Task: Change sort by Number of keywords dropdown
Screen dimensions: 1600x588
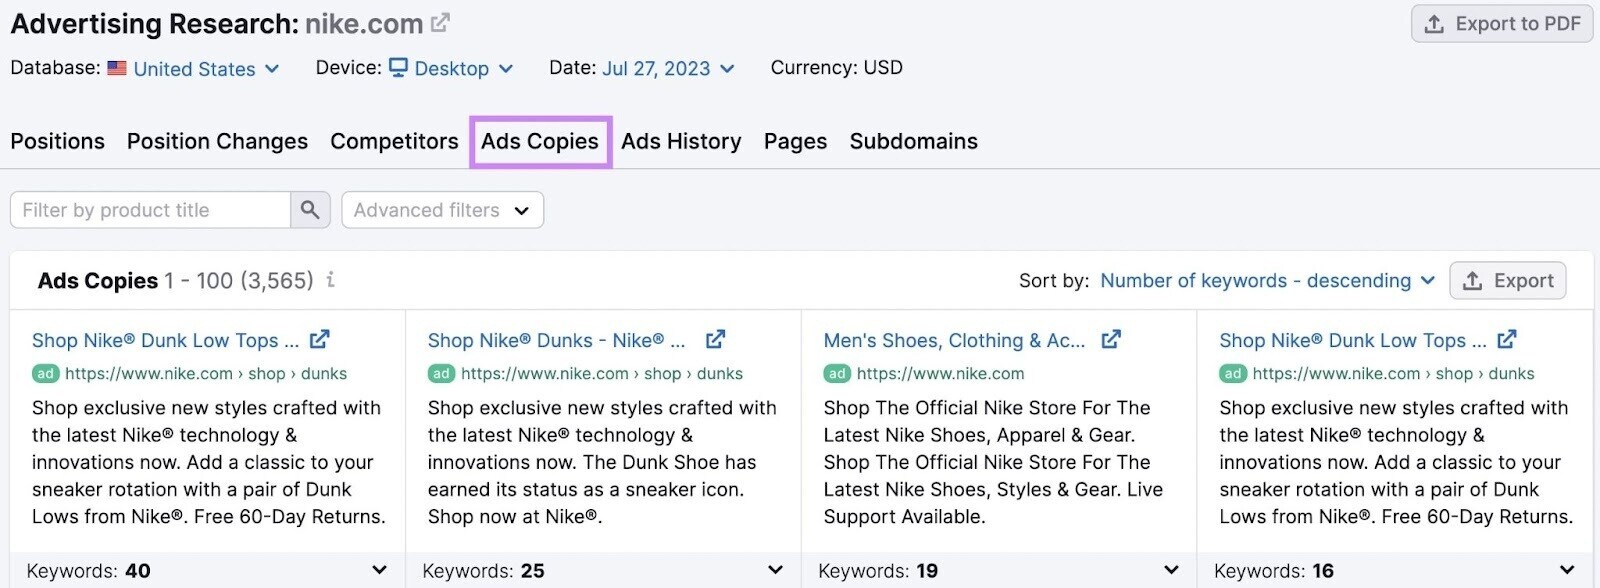Action: (1267, 281)
